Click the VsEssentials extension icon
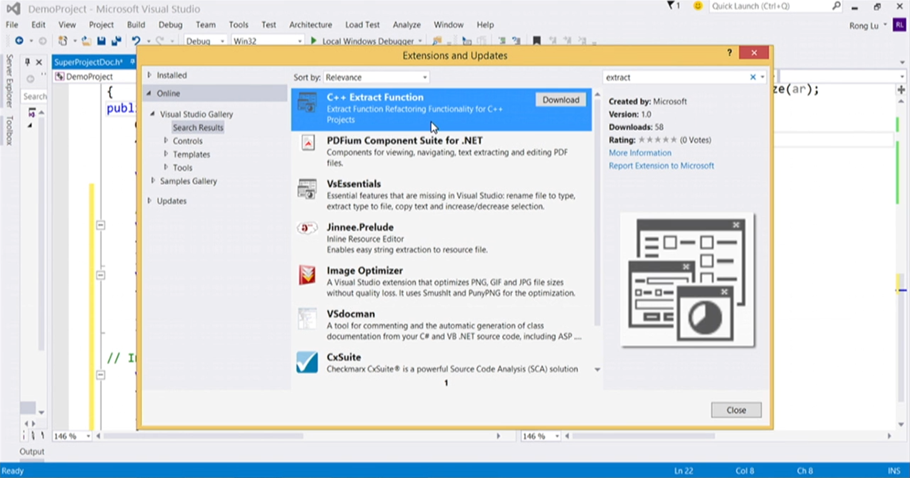 click(307, 189)
